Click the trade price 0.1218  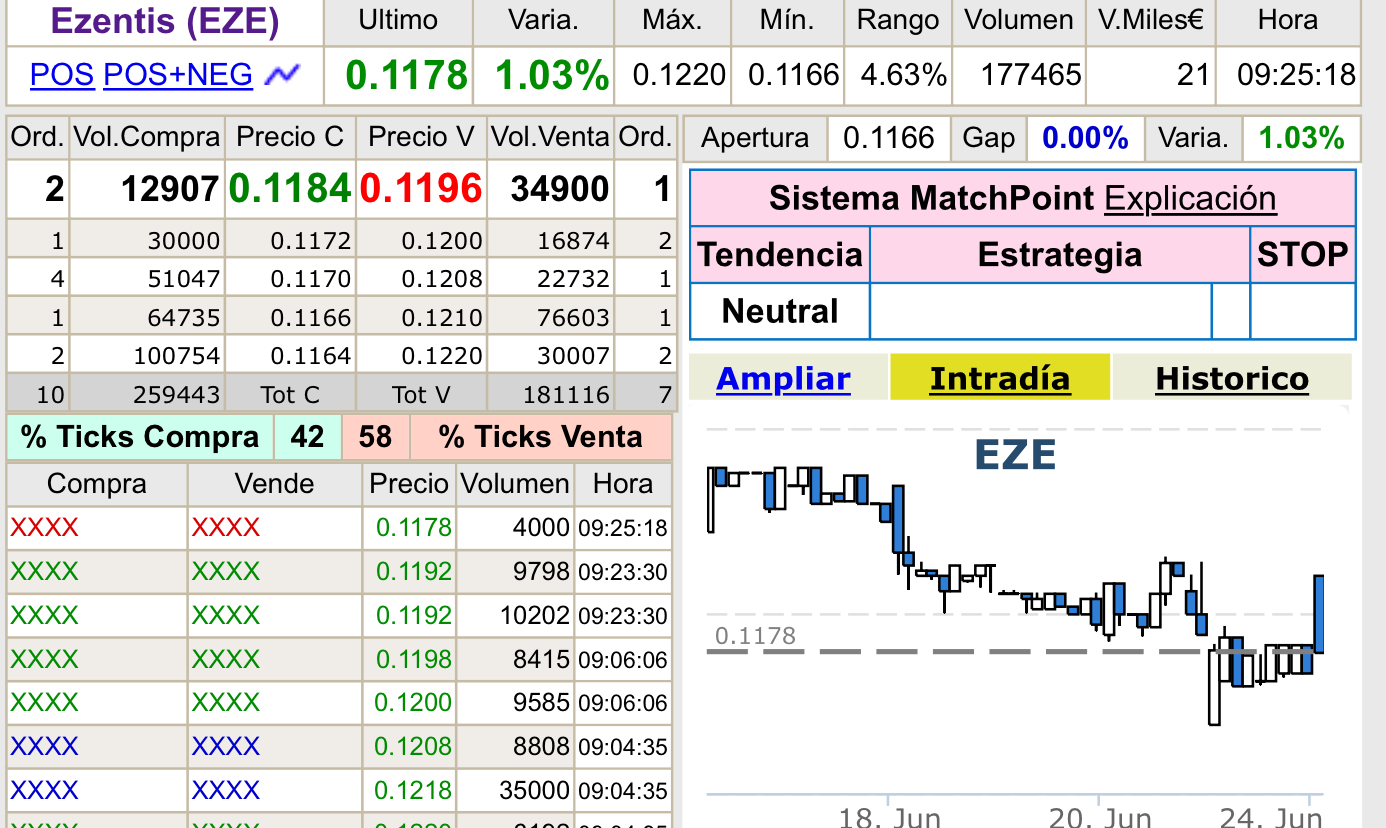tap(414, 790)
